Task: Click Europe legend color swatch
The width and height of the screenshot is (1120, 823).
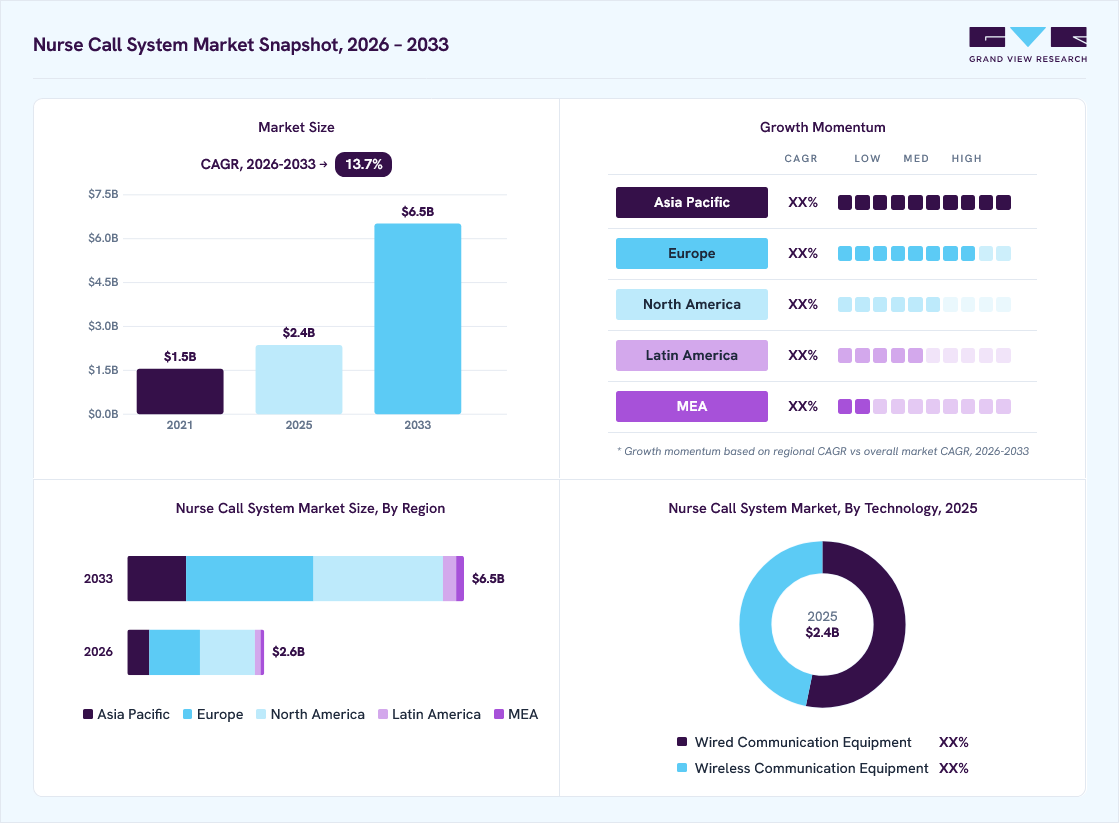Action: coord(188,714)
